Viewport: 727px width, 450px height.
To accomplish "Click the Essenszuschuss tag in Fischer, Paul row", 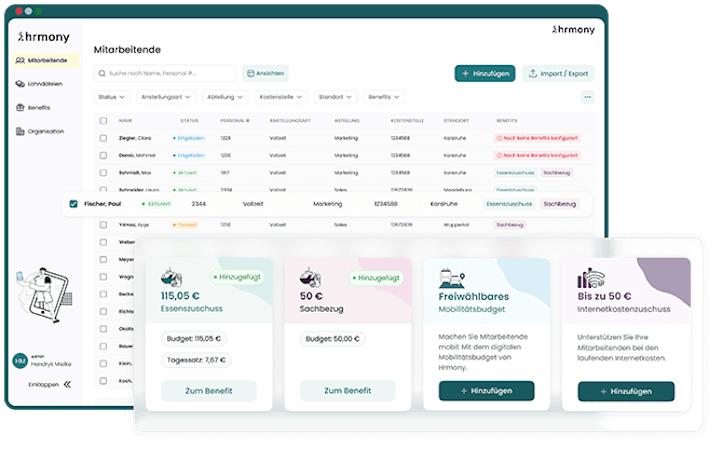I will click(509, 204).
